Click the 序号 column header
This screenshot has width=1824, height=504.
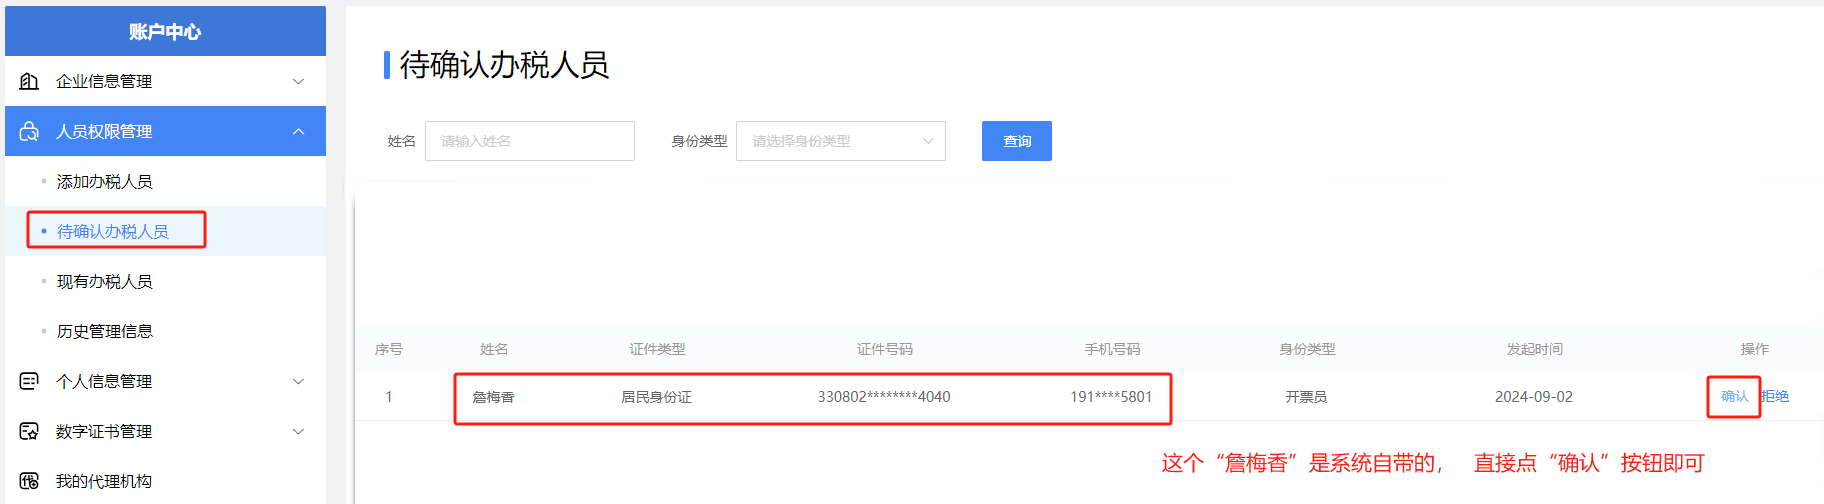389,349
